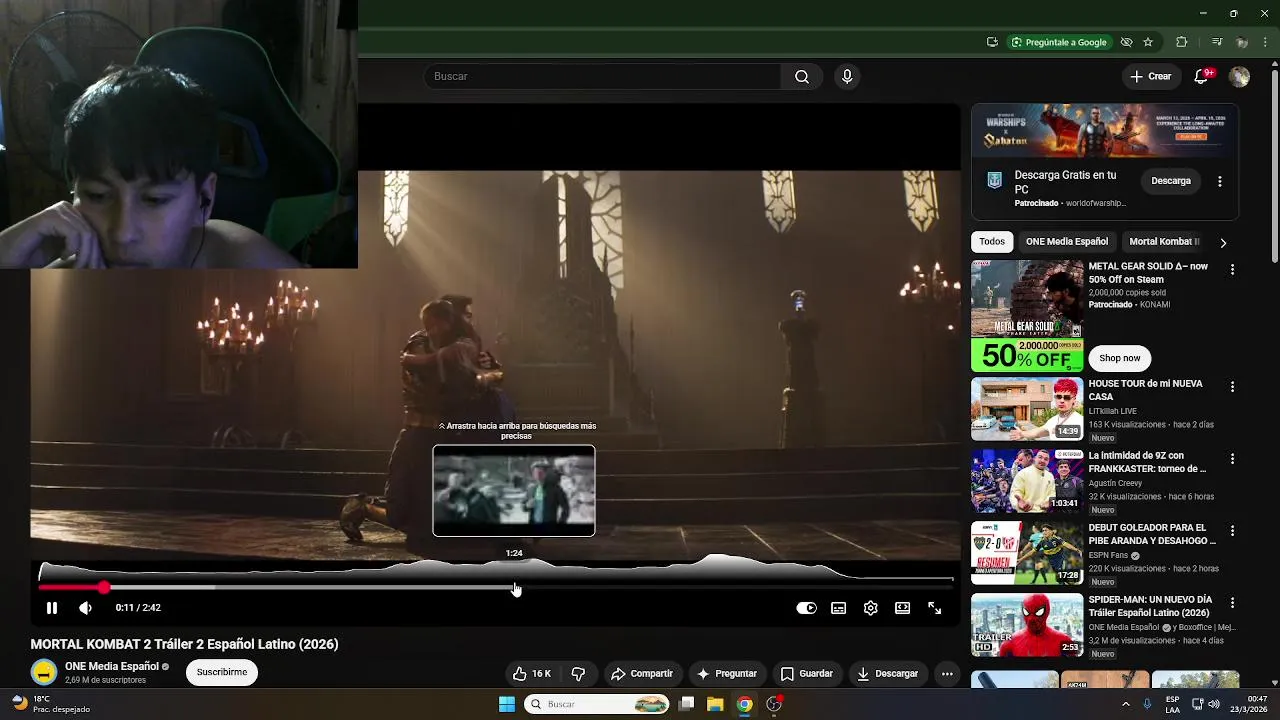The image size is (1280, 720).
Task: Toggle the autoplay switch in the player
Action: 806,608
